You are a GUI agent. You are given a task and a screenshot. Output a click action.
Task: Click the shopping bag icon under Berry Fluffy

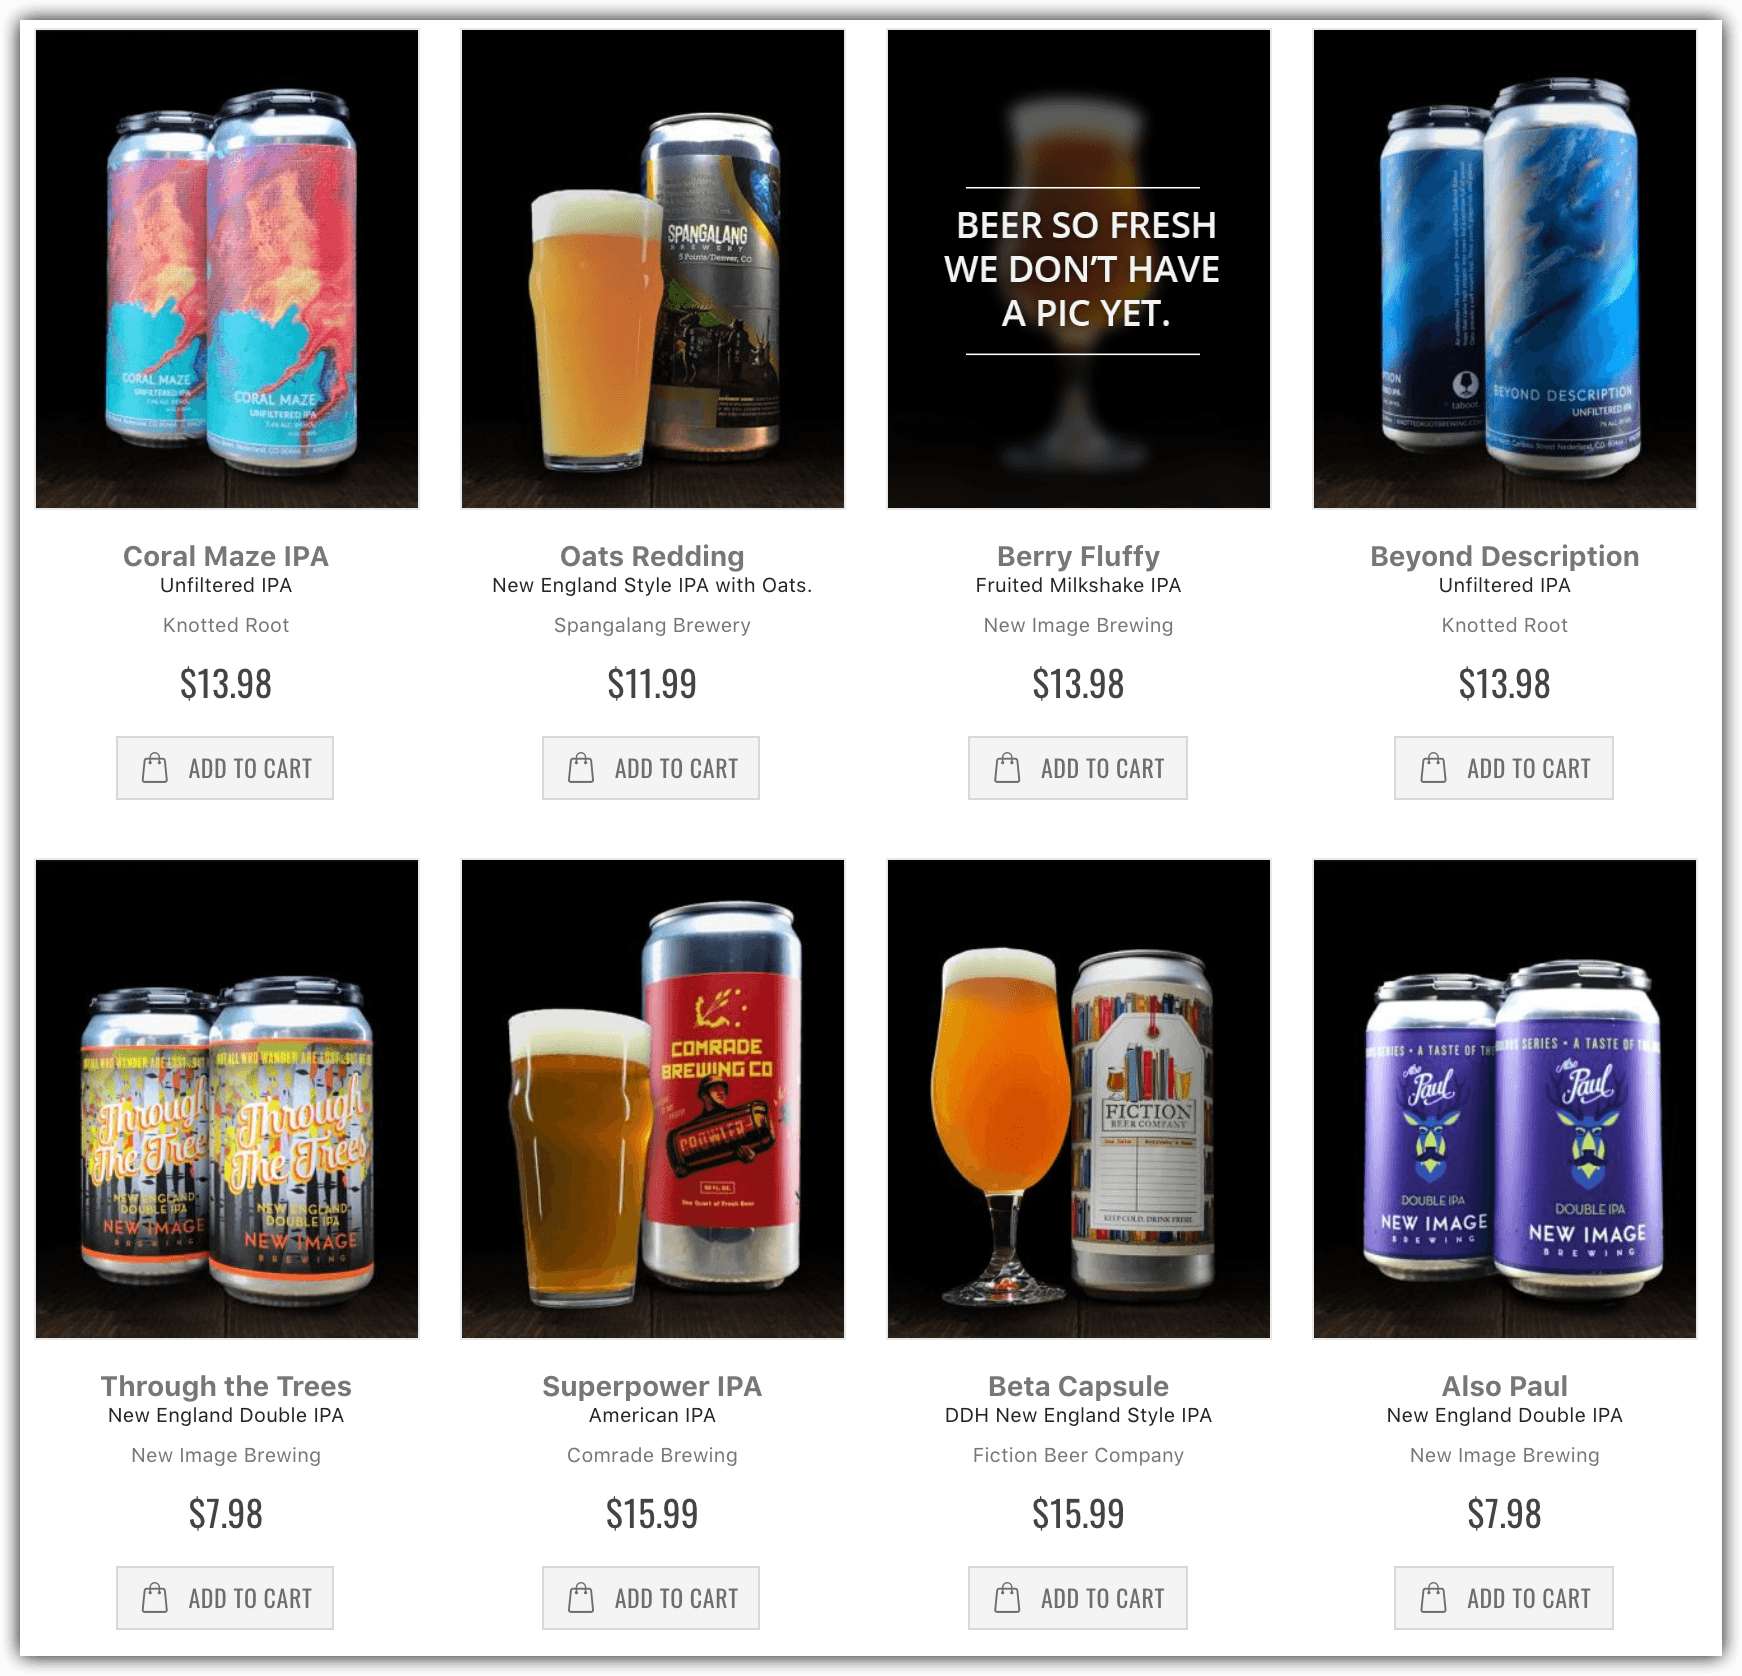click(1007, 768)
